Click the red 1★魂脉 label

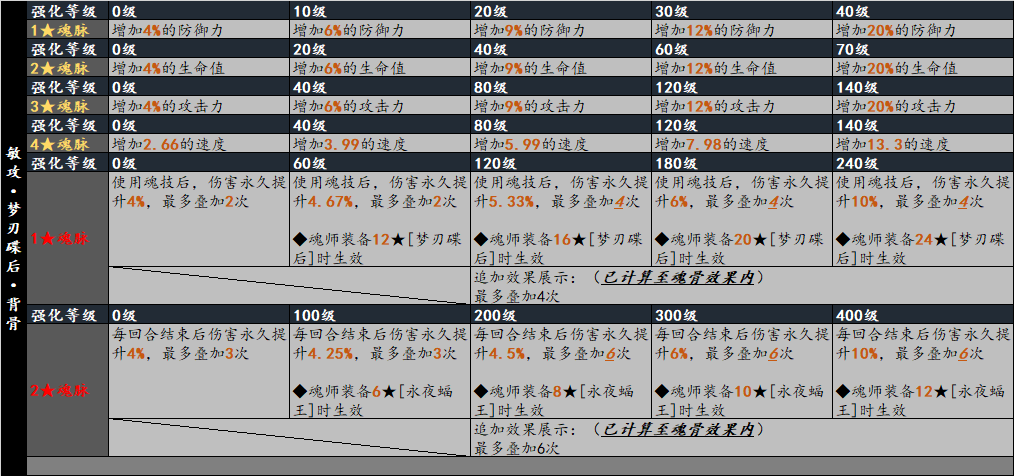[x=67, y=239]
